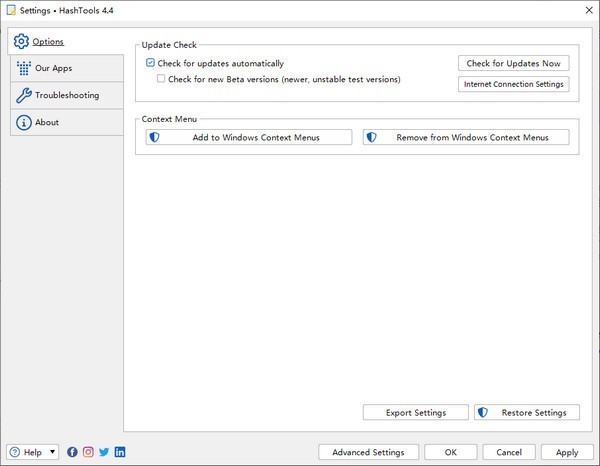Click the Options gear icon
The height and width of the screenshot is (466, 600).
click(21, 42)
